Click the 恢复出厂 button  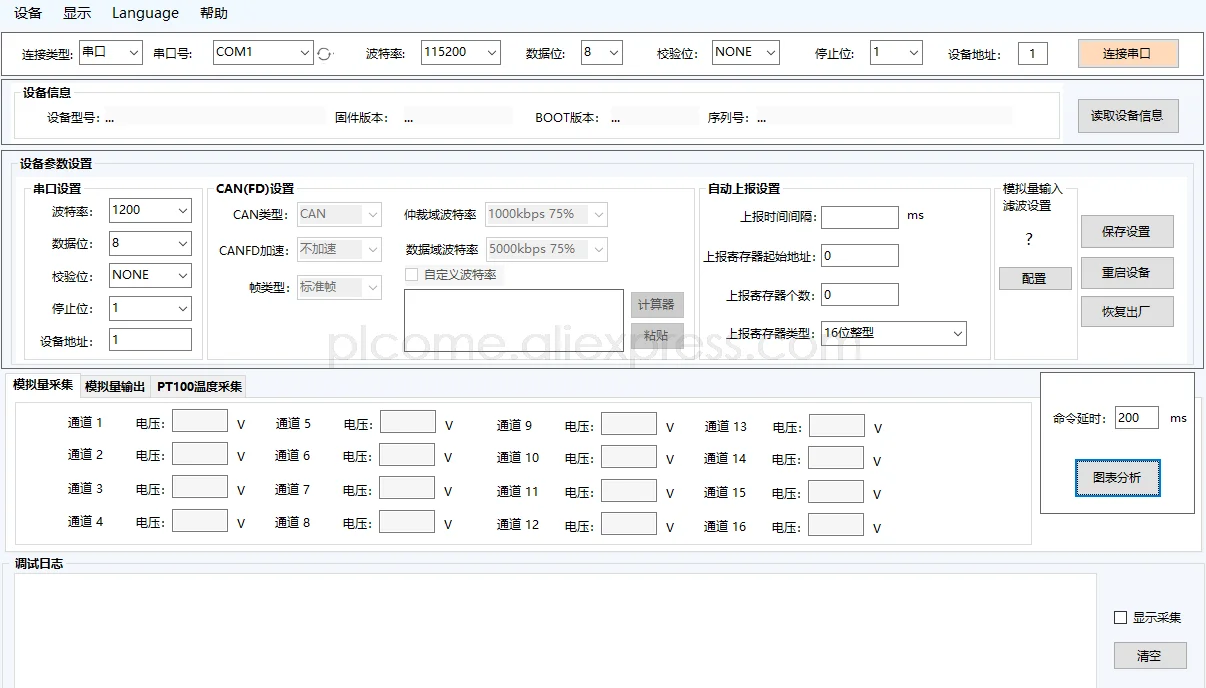(x=1127, y=311)
